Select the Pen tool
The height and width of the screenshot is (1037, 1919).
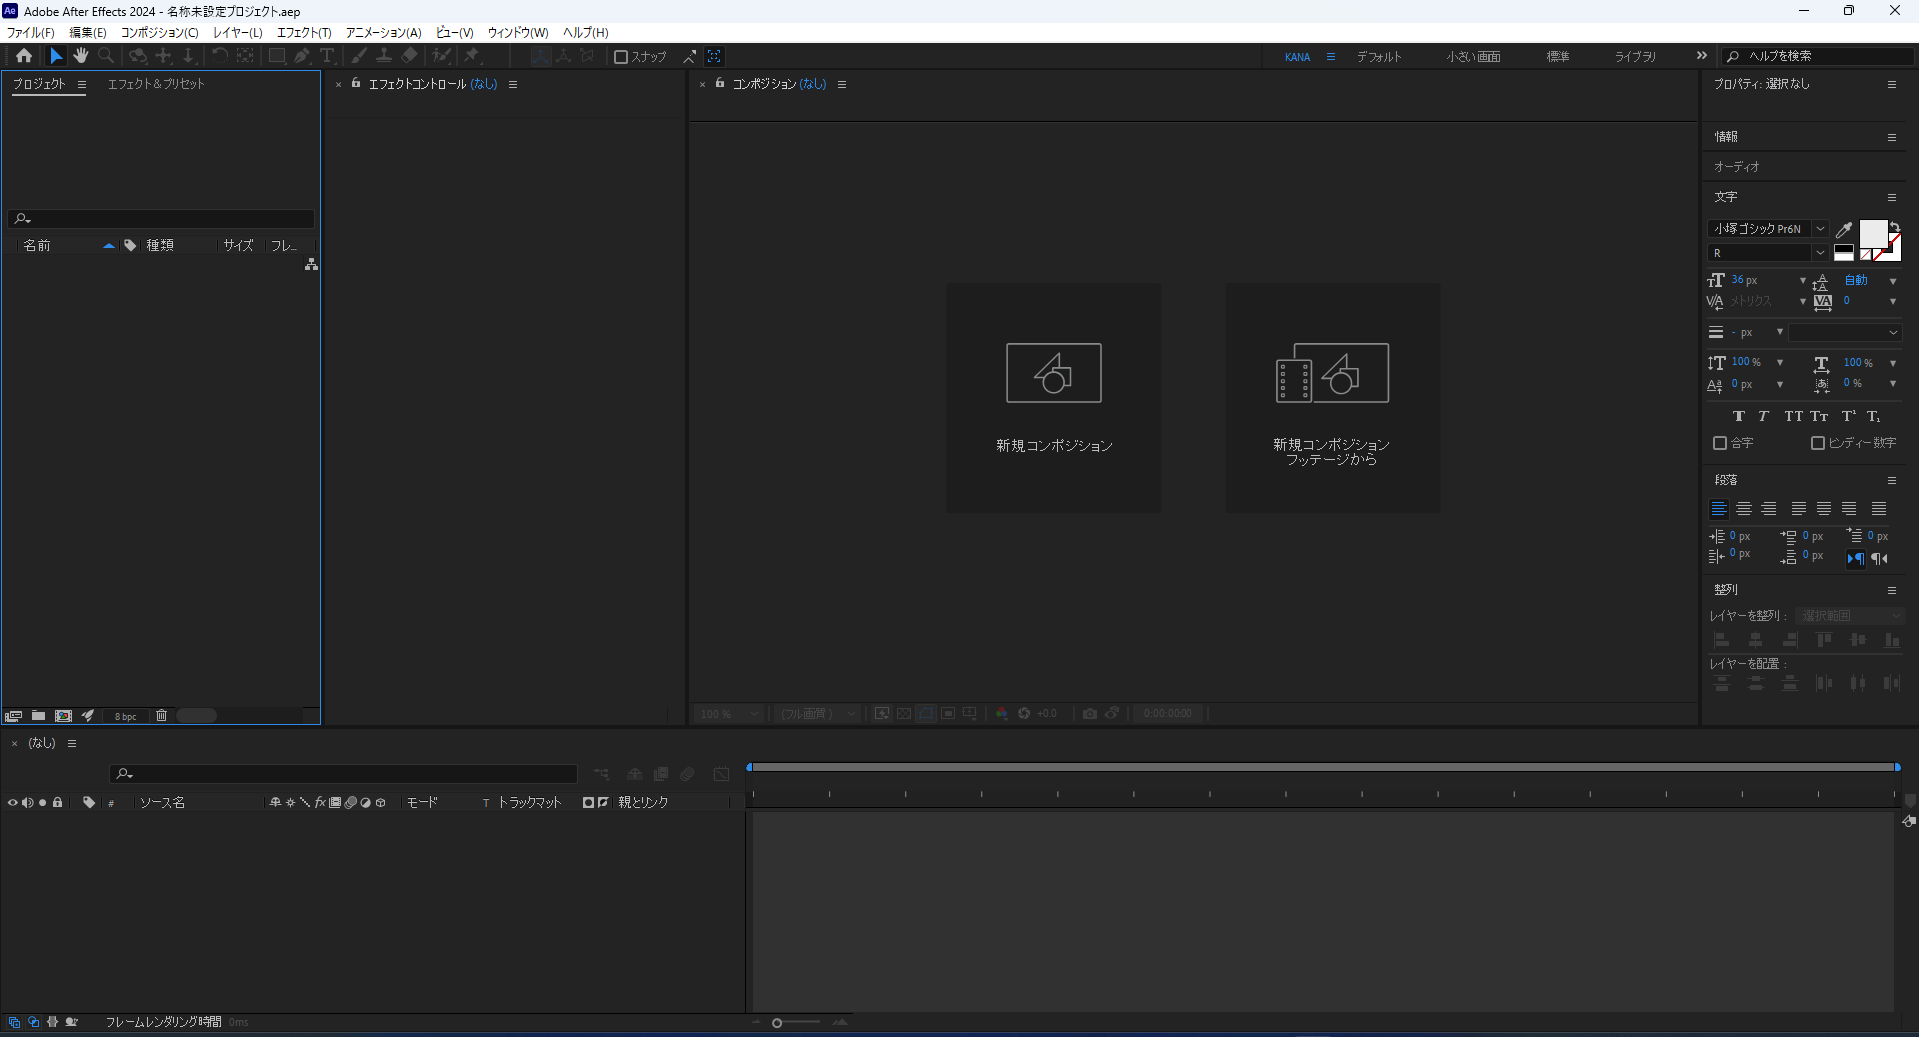(x=302, y=56)
